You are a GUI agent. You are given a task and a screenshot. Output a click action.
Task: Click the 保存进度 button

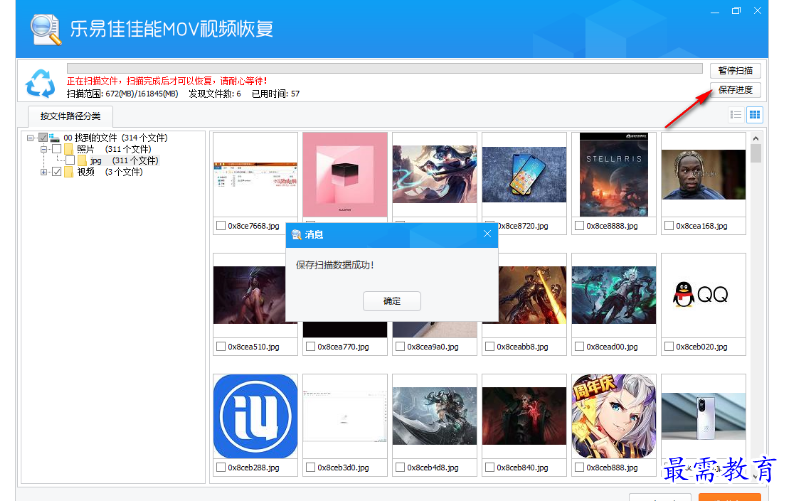pos(737,90)
